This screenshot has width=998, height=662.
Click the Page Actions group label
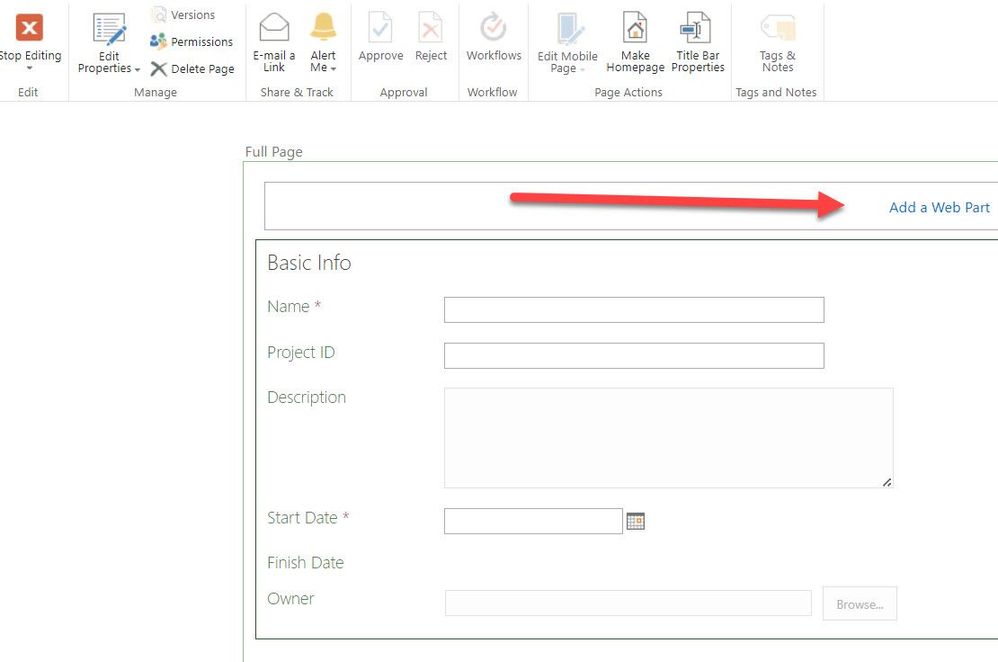coord(628,92)
